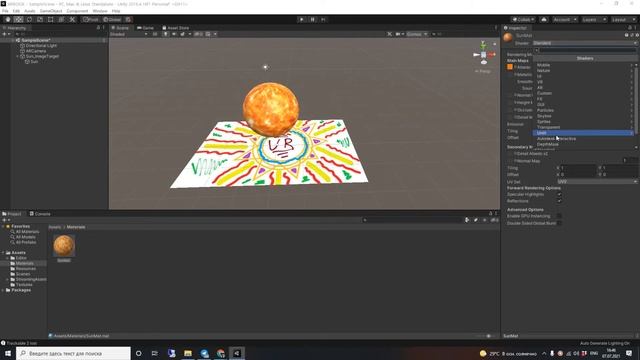640x360 pixels.
Task: Toggle grid snapping button in top toolbar
Action: [x=128, y=19]
